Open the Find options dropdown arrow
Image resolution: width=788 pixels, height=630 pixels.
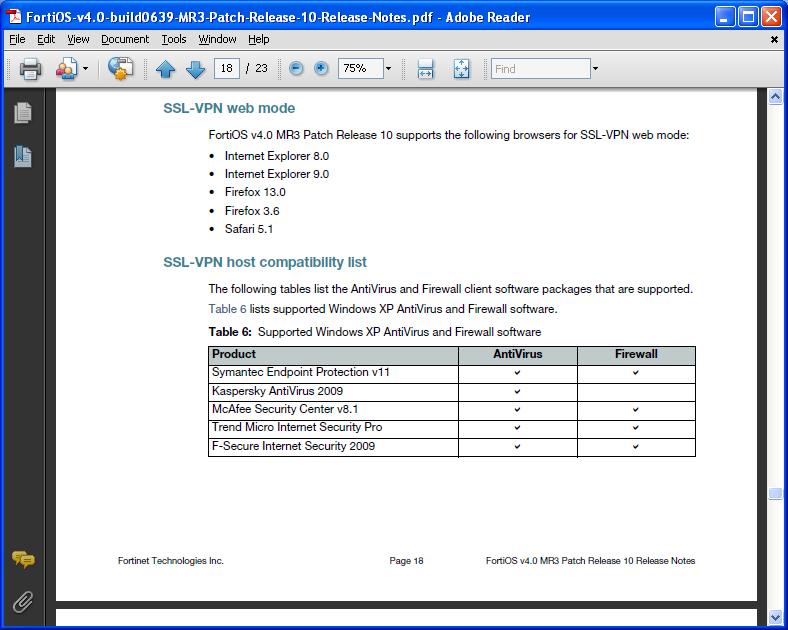595,69
